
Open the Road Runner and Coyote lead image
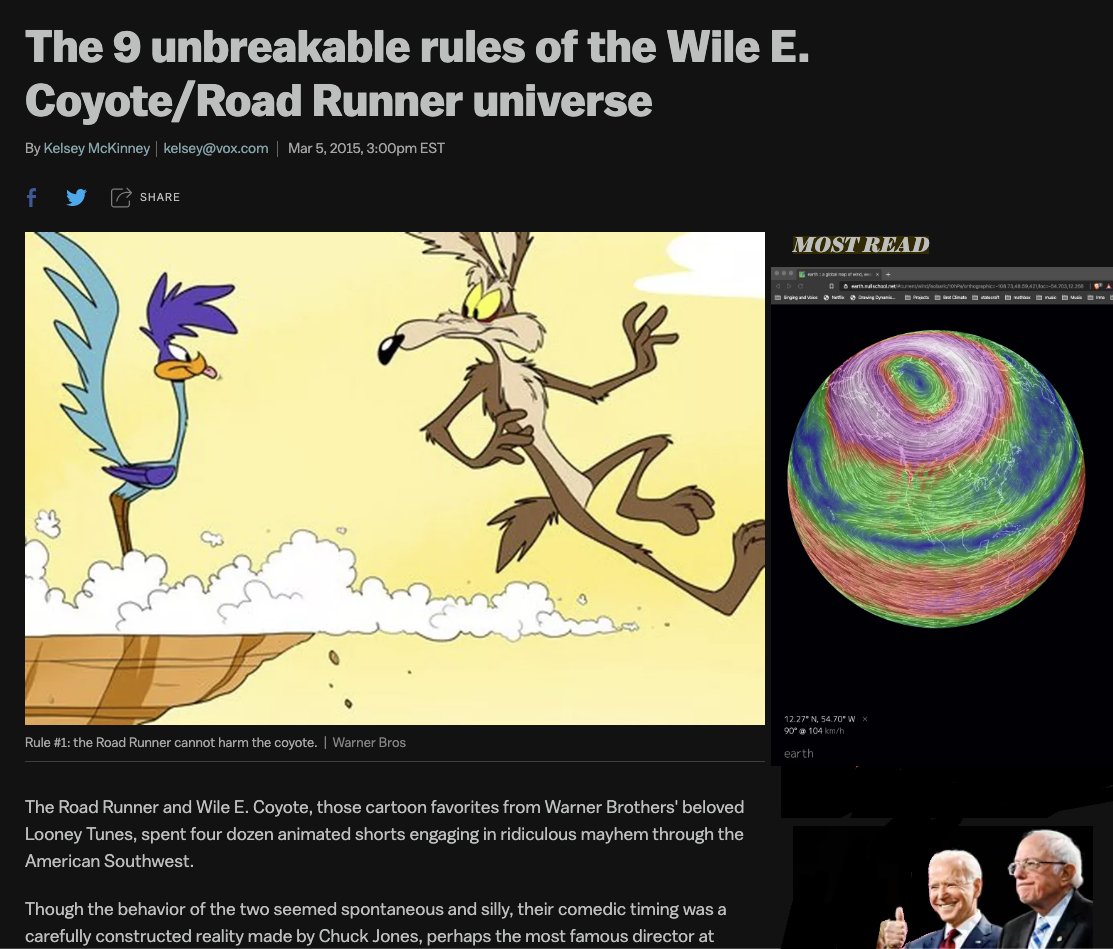click(x=395, y=478)
